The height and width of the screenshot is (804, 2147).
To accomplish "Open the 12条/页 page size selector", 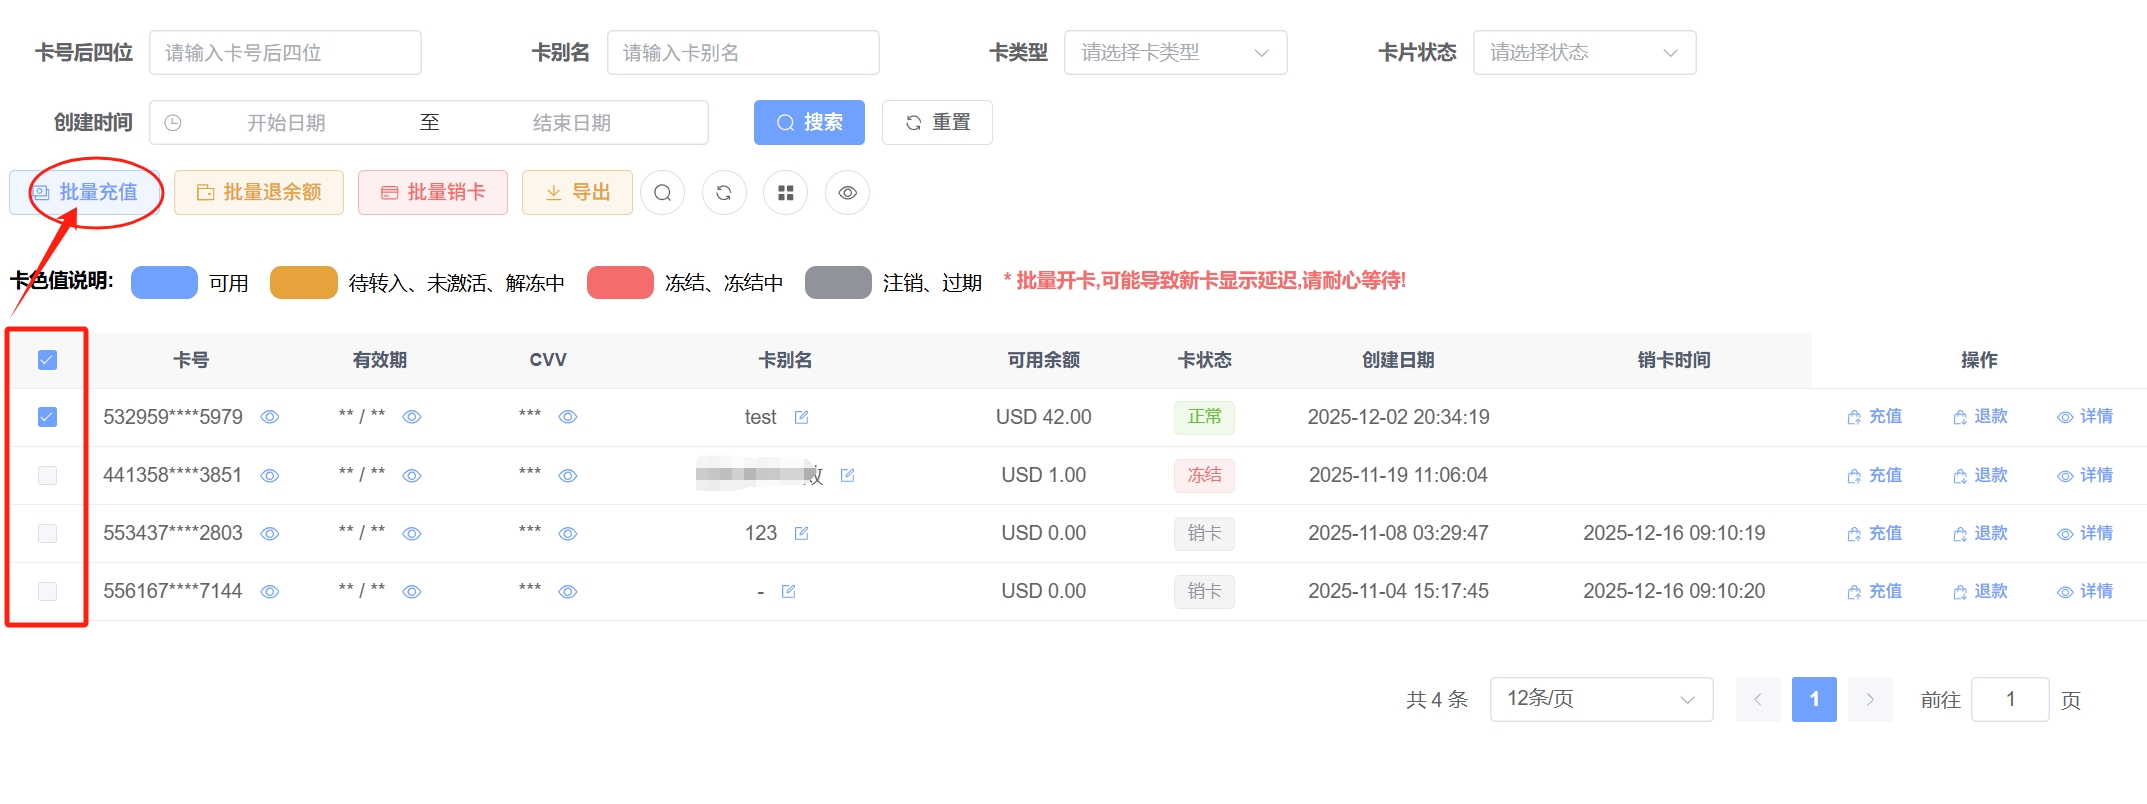I will pos(1600,699).
